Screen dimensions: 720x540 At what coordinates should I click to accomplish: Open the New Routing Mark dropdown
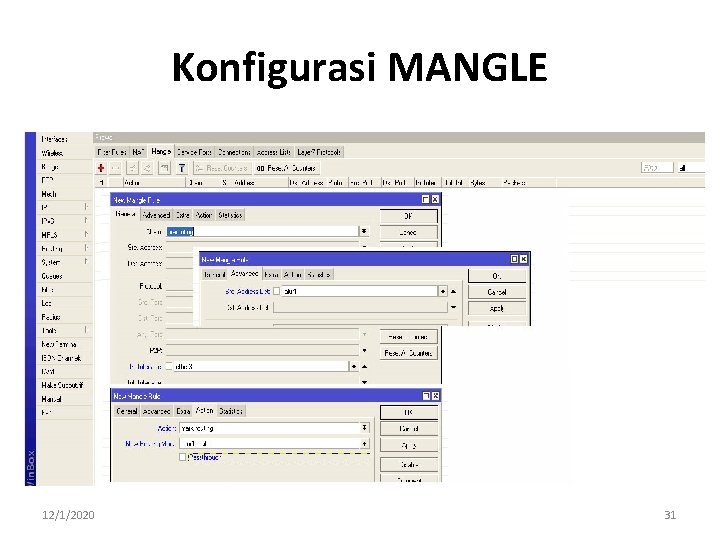tap(365, 444)
